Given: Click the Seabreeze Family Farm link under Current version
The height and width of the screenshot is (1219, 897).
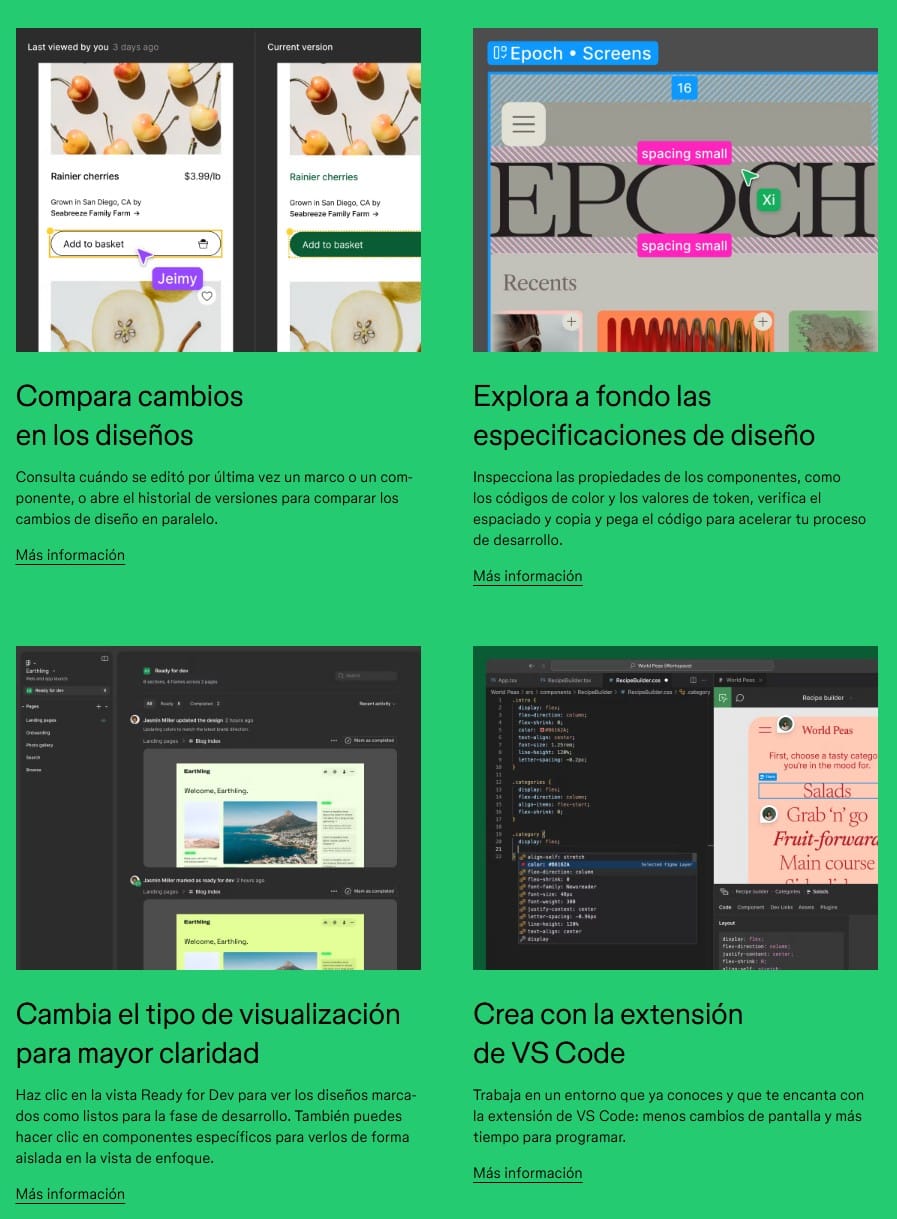Looking at the screenshot, I should pyautogui.click(x=335, y=214).
